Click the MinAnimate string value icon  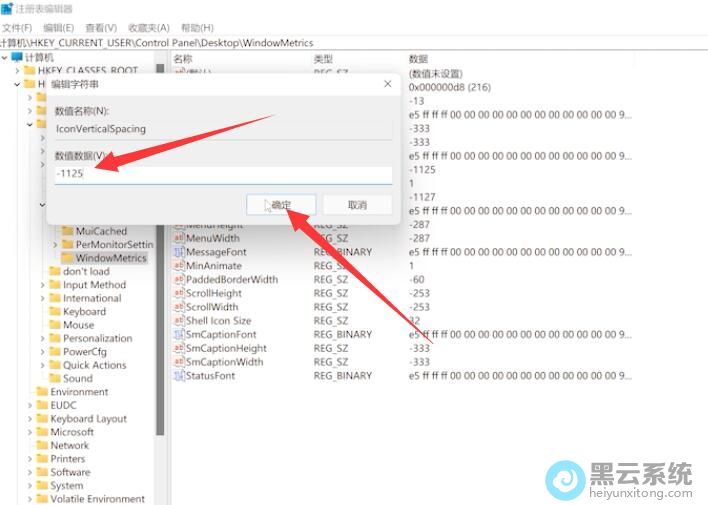click(179, 267)
